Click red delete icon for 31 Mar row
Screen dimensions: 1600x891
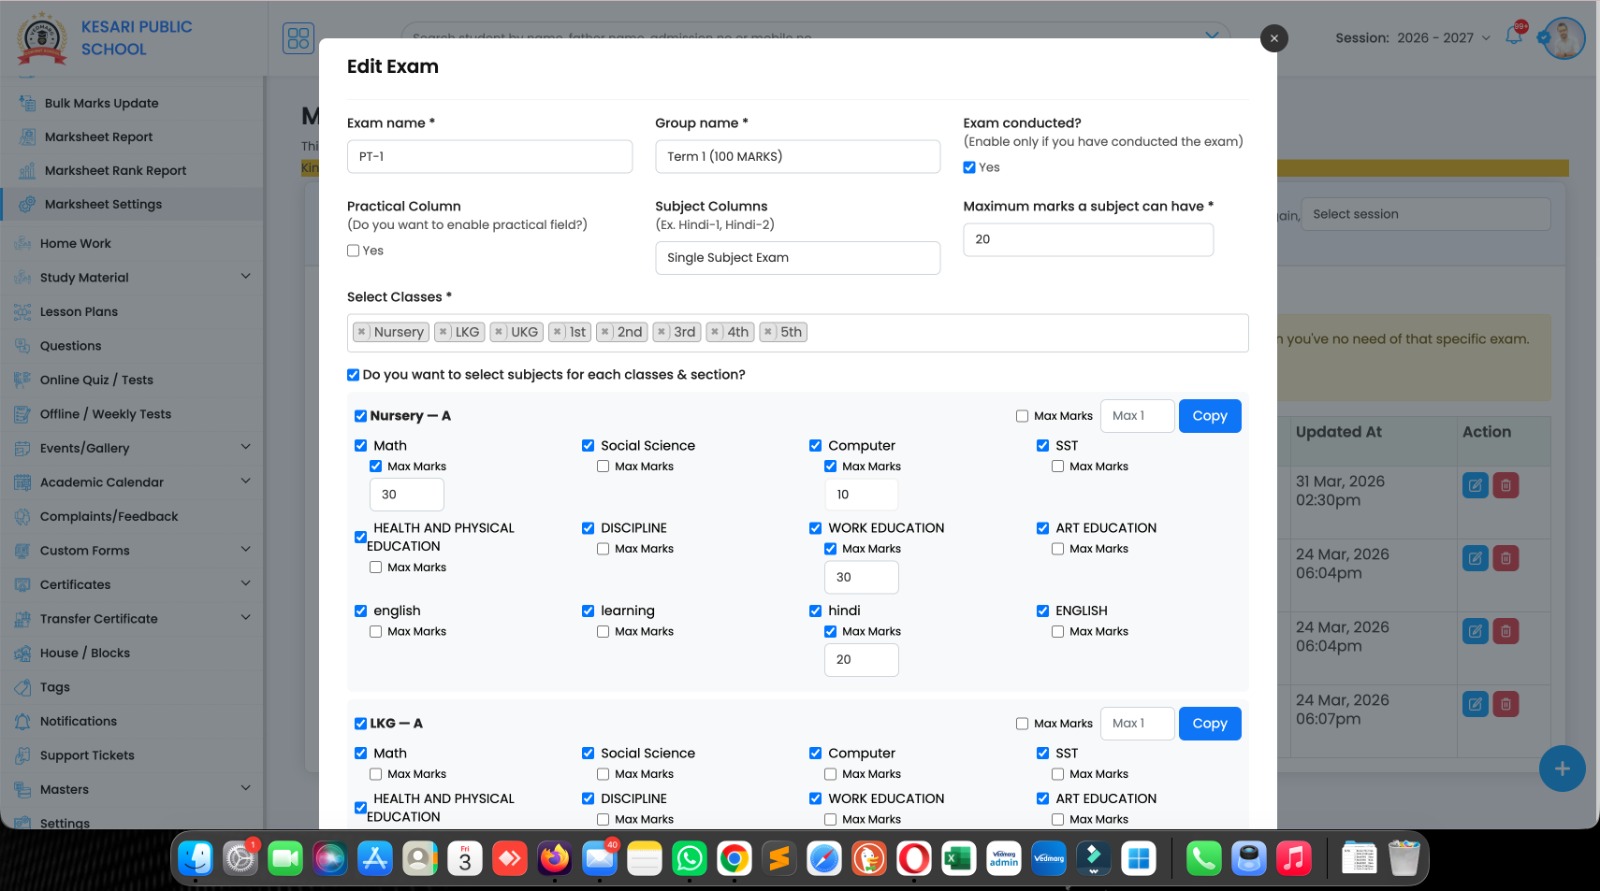[x=1505, y=486]
